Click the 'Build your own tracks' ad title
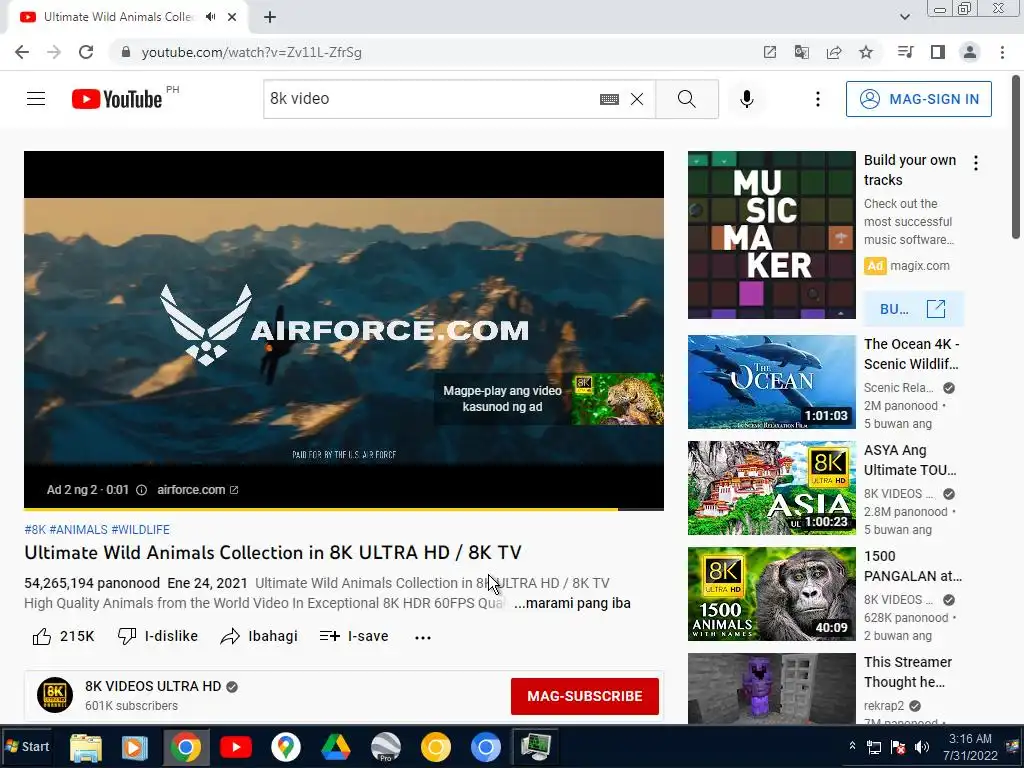 tap(910, 170)
